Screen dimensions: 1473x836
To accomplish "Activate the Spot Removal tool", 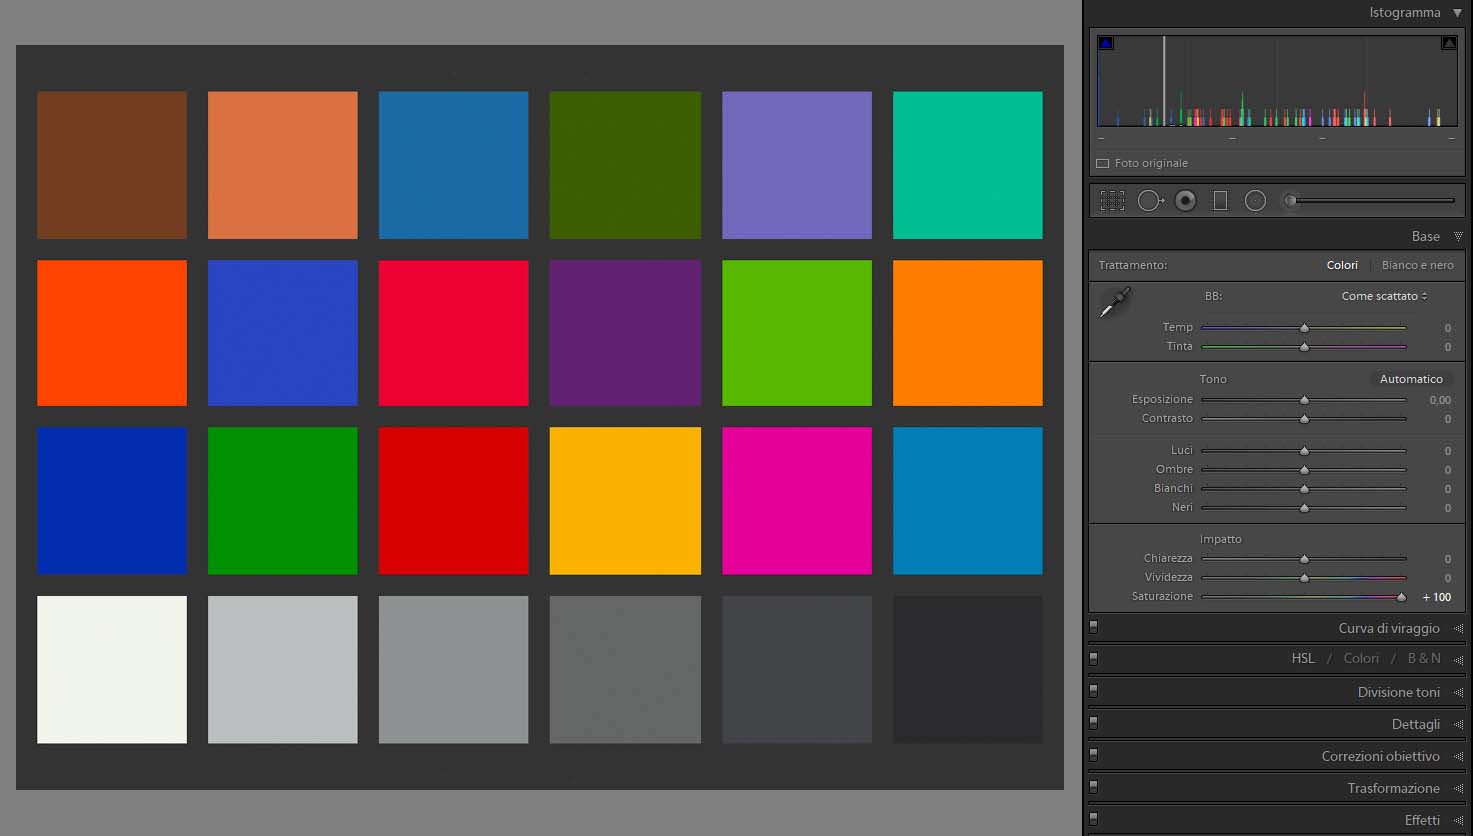I will 1150,201.
